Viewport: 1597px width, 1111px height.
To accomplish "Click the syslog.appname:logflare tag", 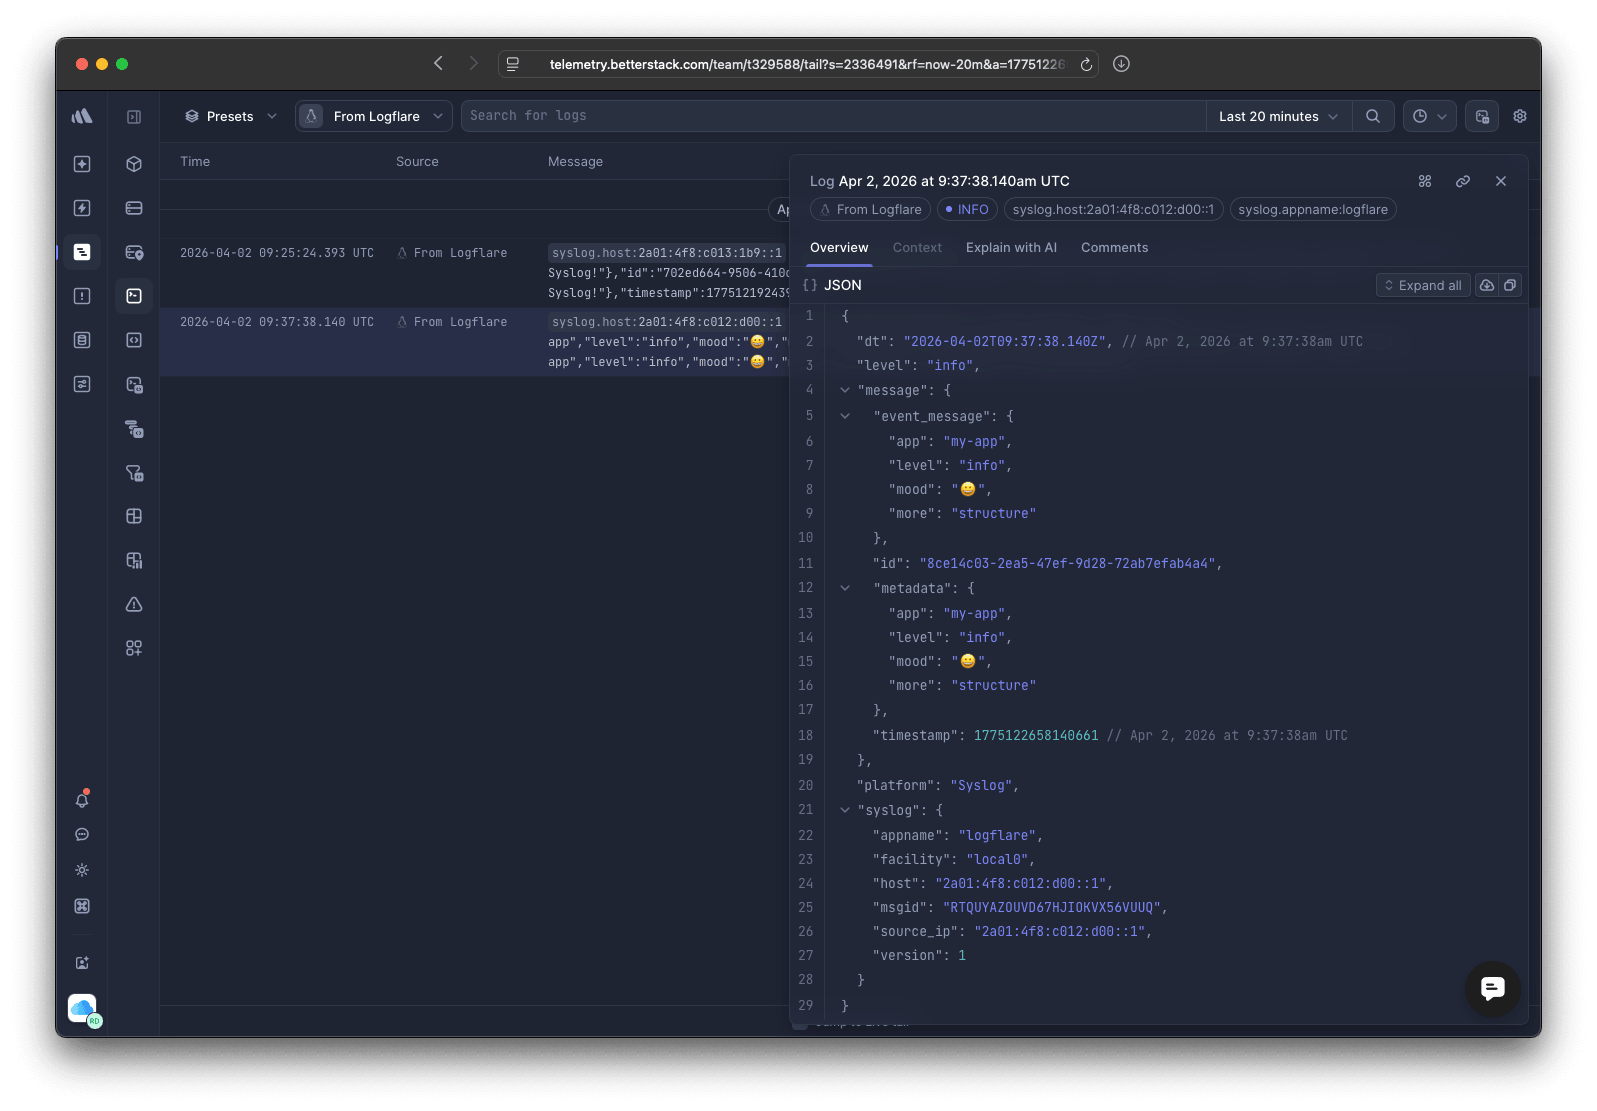I will [1312, 209].
